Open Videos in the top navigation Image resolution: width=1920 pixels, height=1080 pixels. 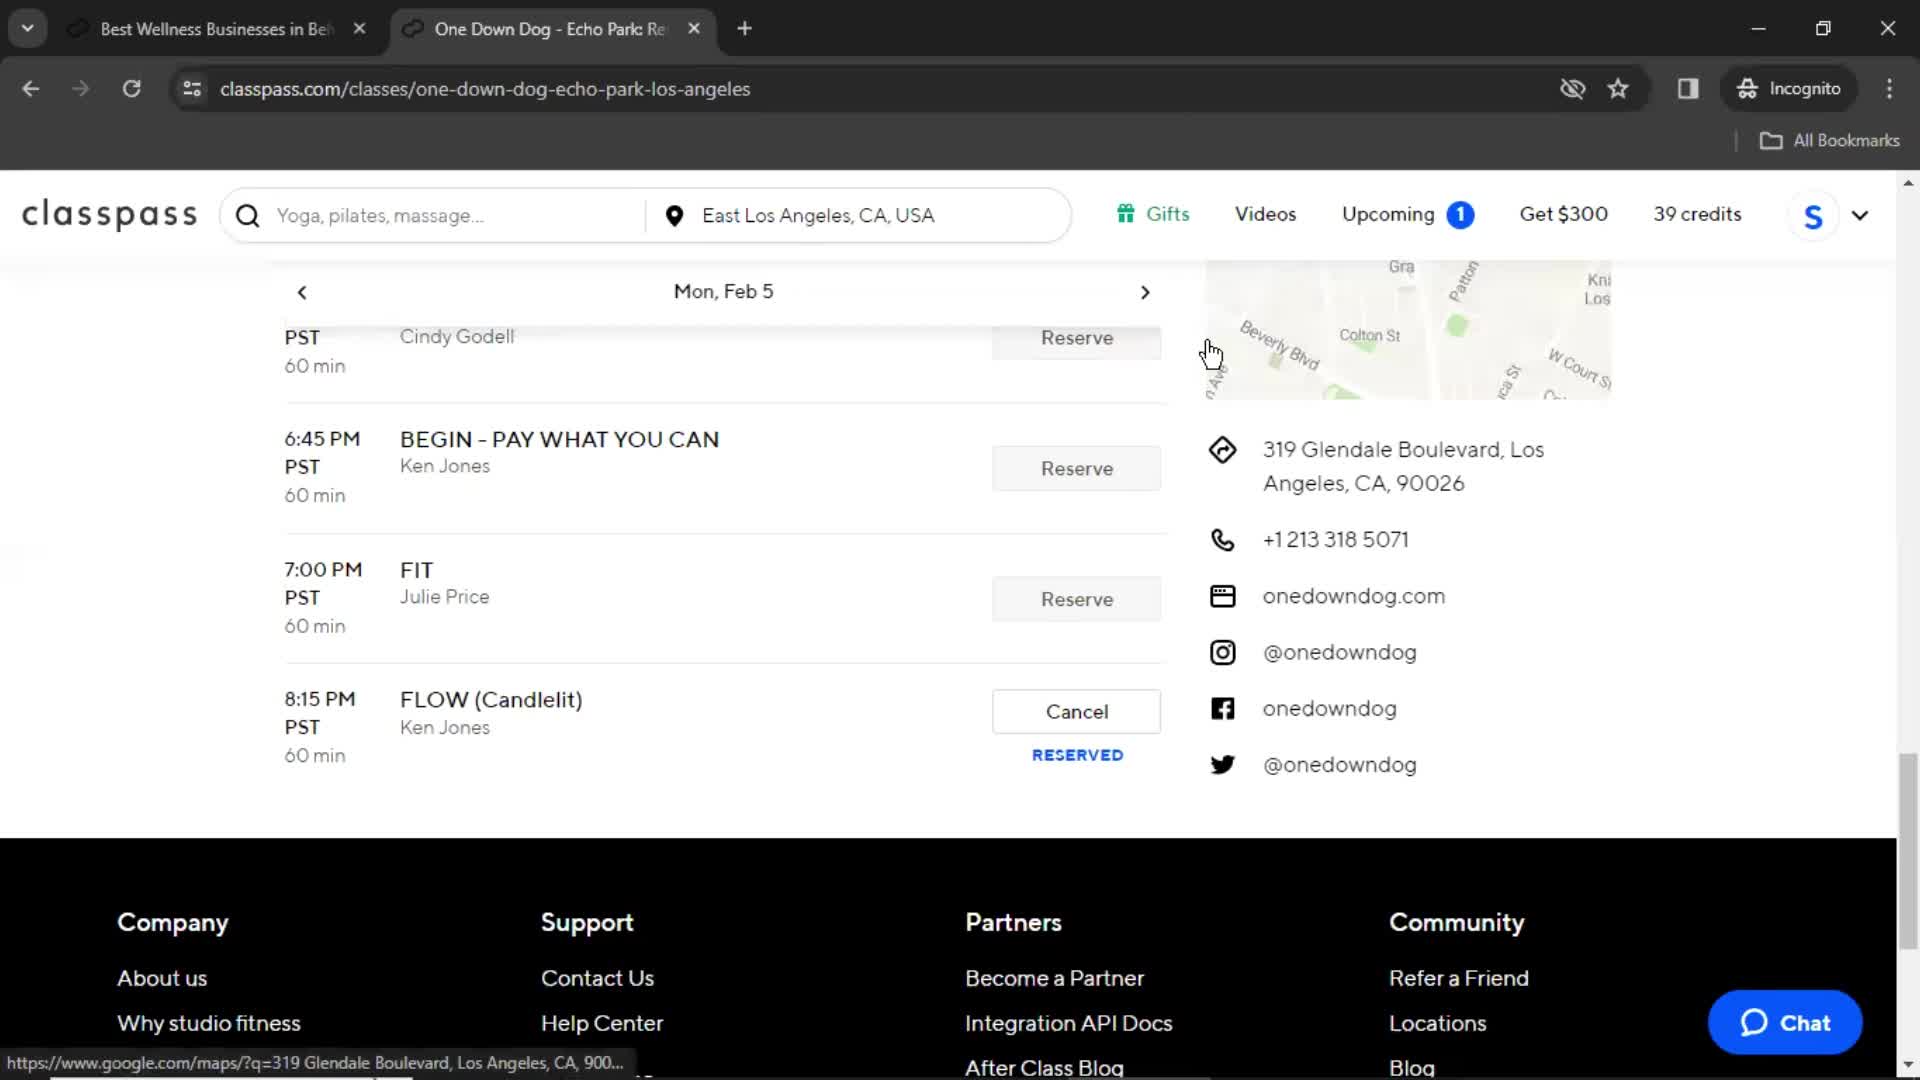[x=1265, y=214]
